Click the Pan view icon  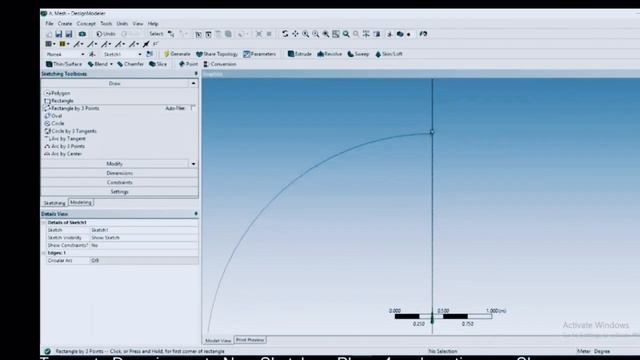(x=295, y=34)
